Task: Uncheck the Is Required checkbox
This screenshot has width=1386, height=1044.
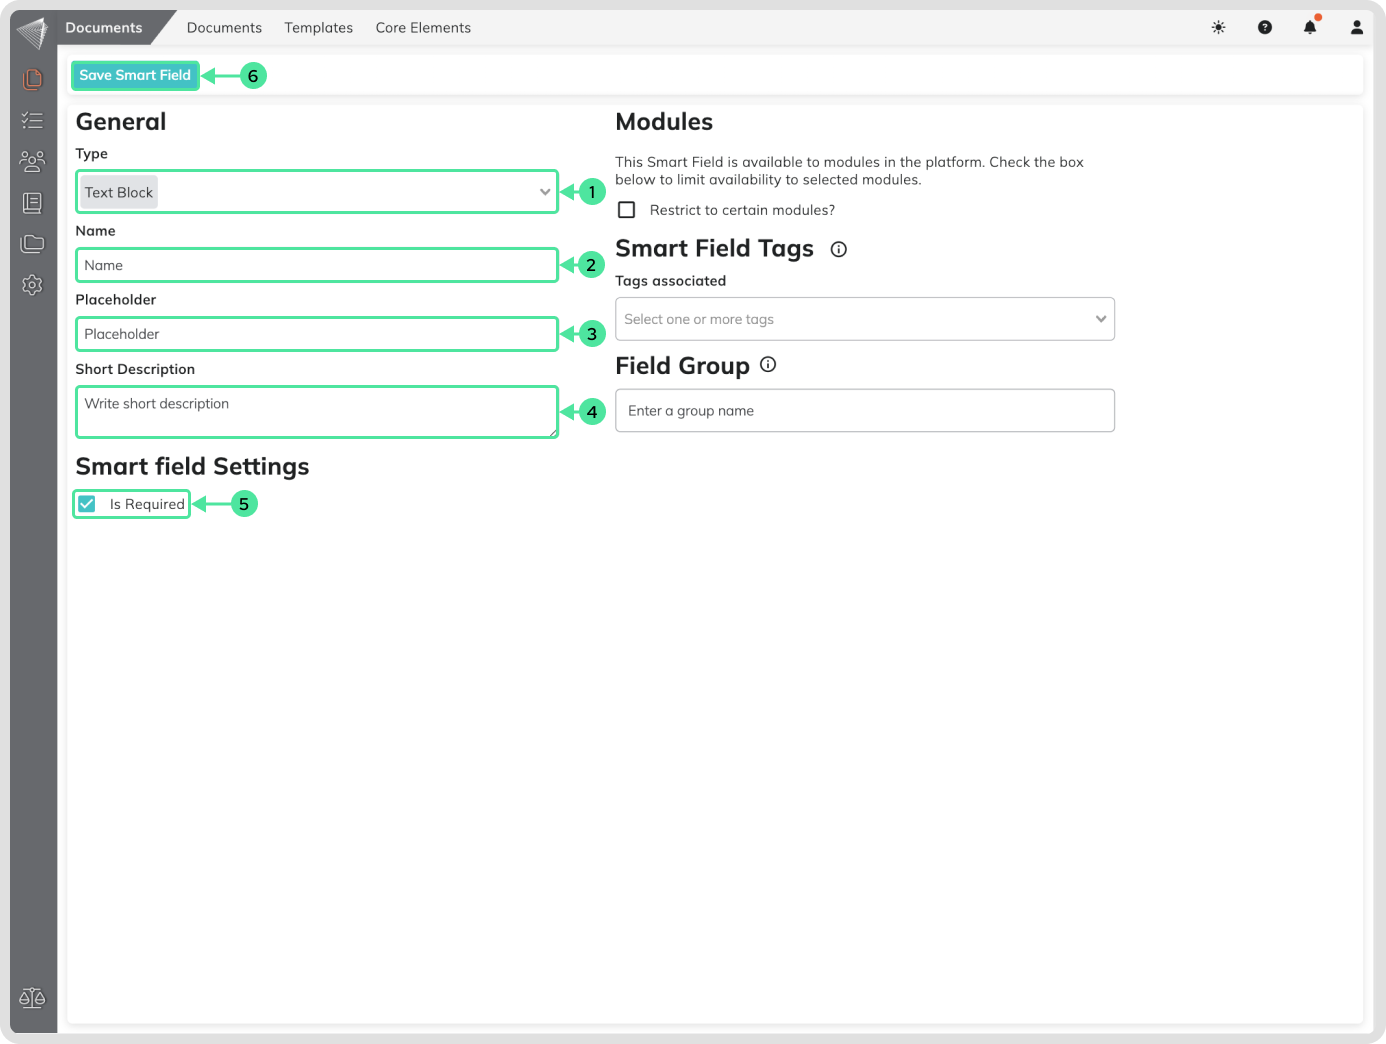Action: click(88, 504)
